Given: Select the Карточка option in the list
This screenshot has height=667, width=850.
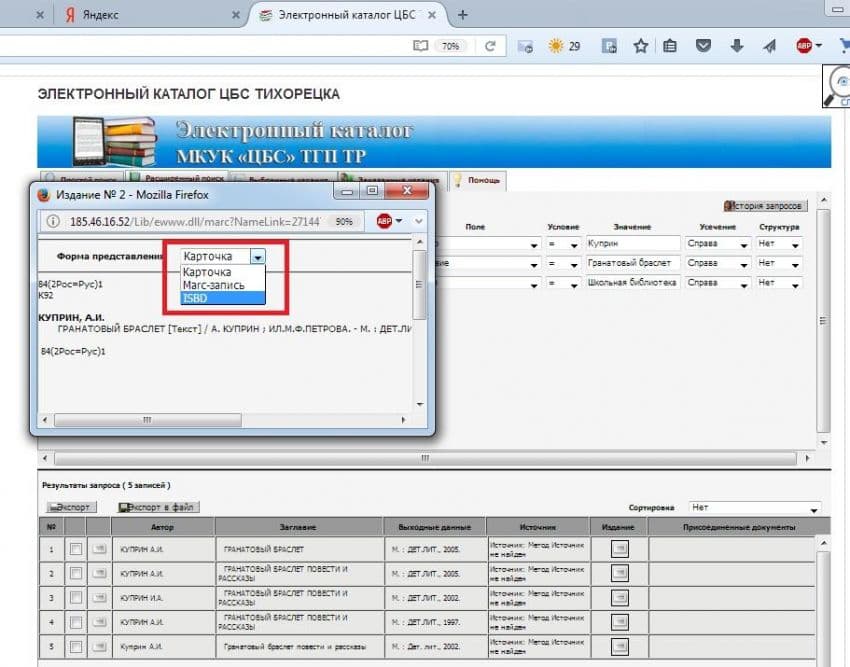Looking at the screenshot, I should click(222, 272).
